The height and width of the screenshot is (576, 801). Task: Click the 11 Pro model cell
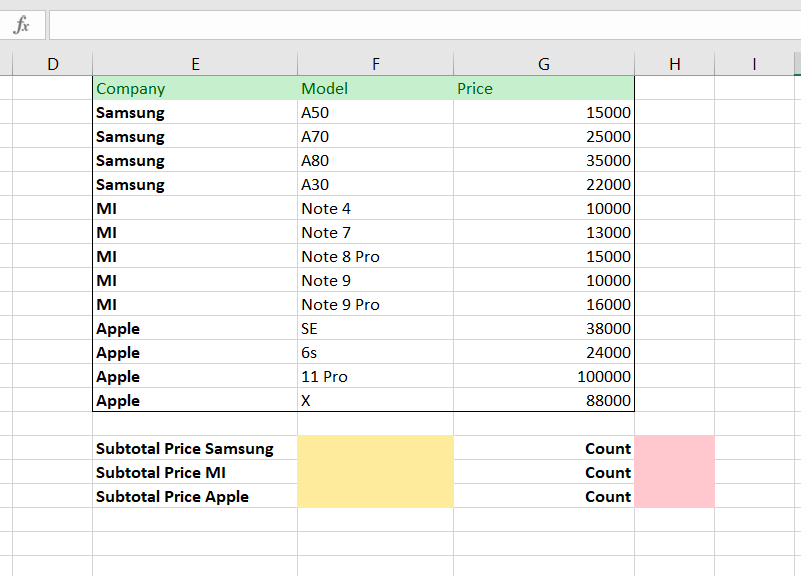point(375,376)
